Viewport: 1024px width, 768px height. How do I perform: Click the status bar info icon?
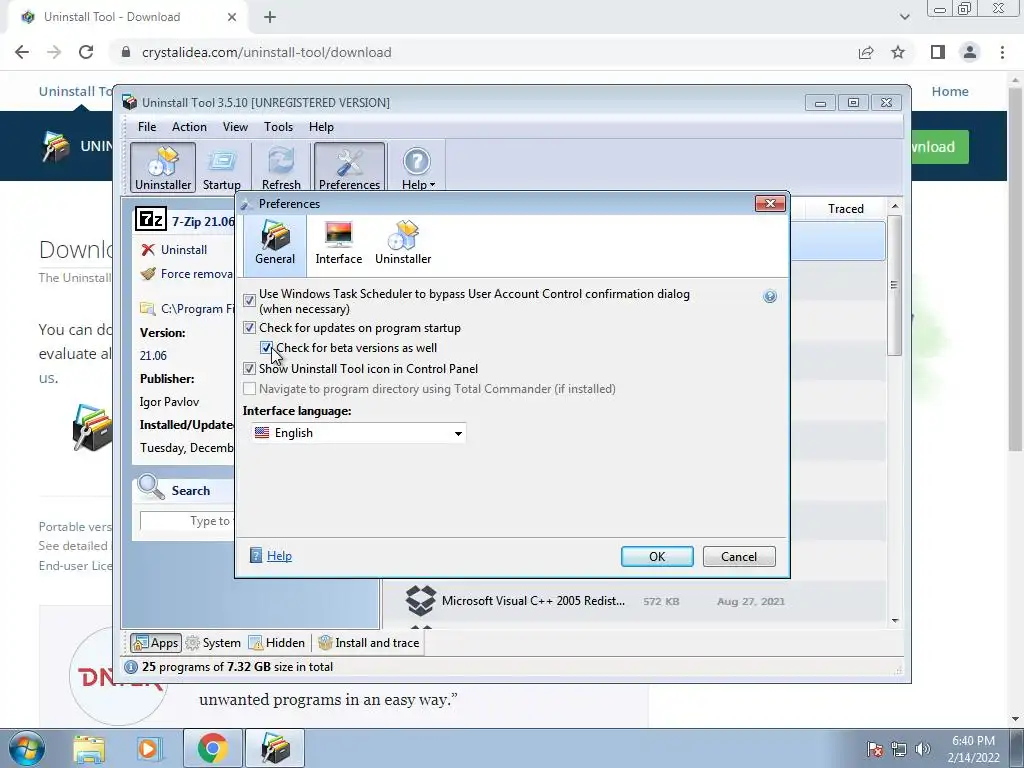click(131, 667)
